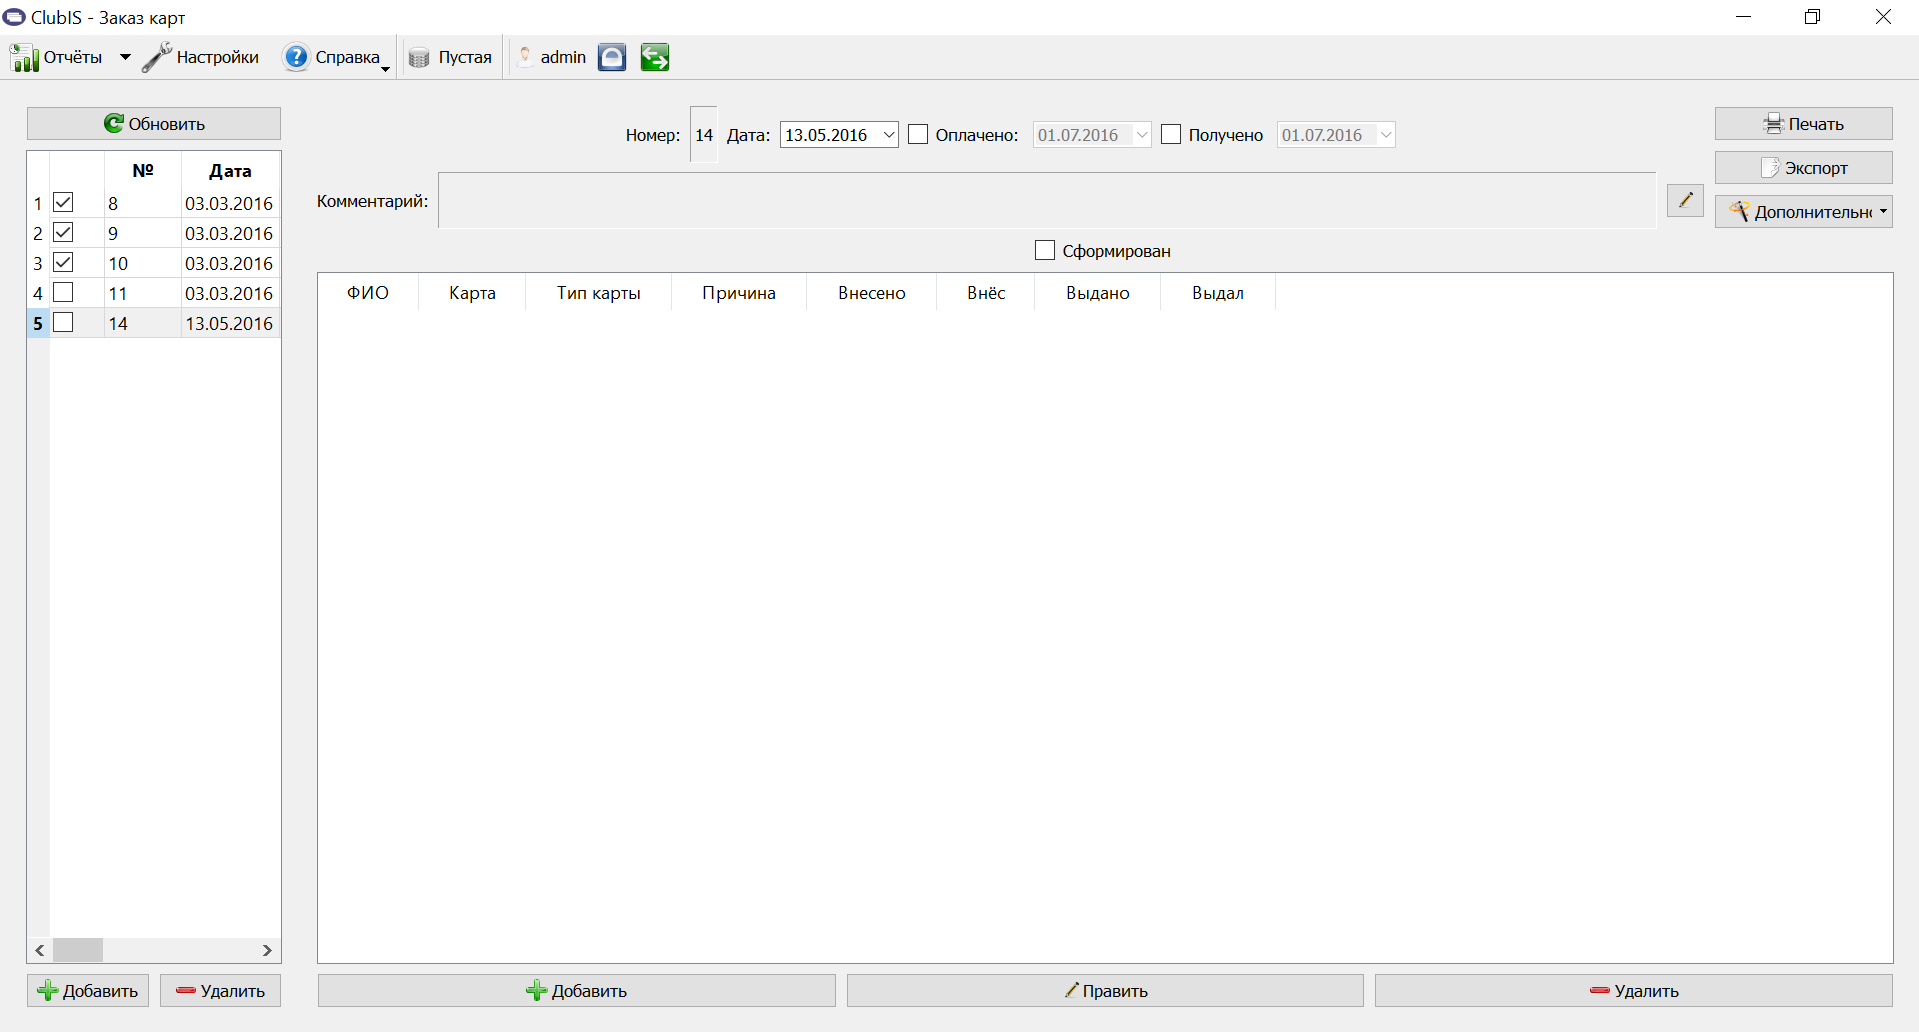
Task: Check the Сформирован checkbox
Action: (1045, 250)
